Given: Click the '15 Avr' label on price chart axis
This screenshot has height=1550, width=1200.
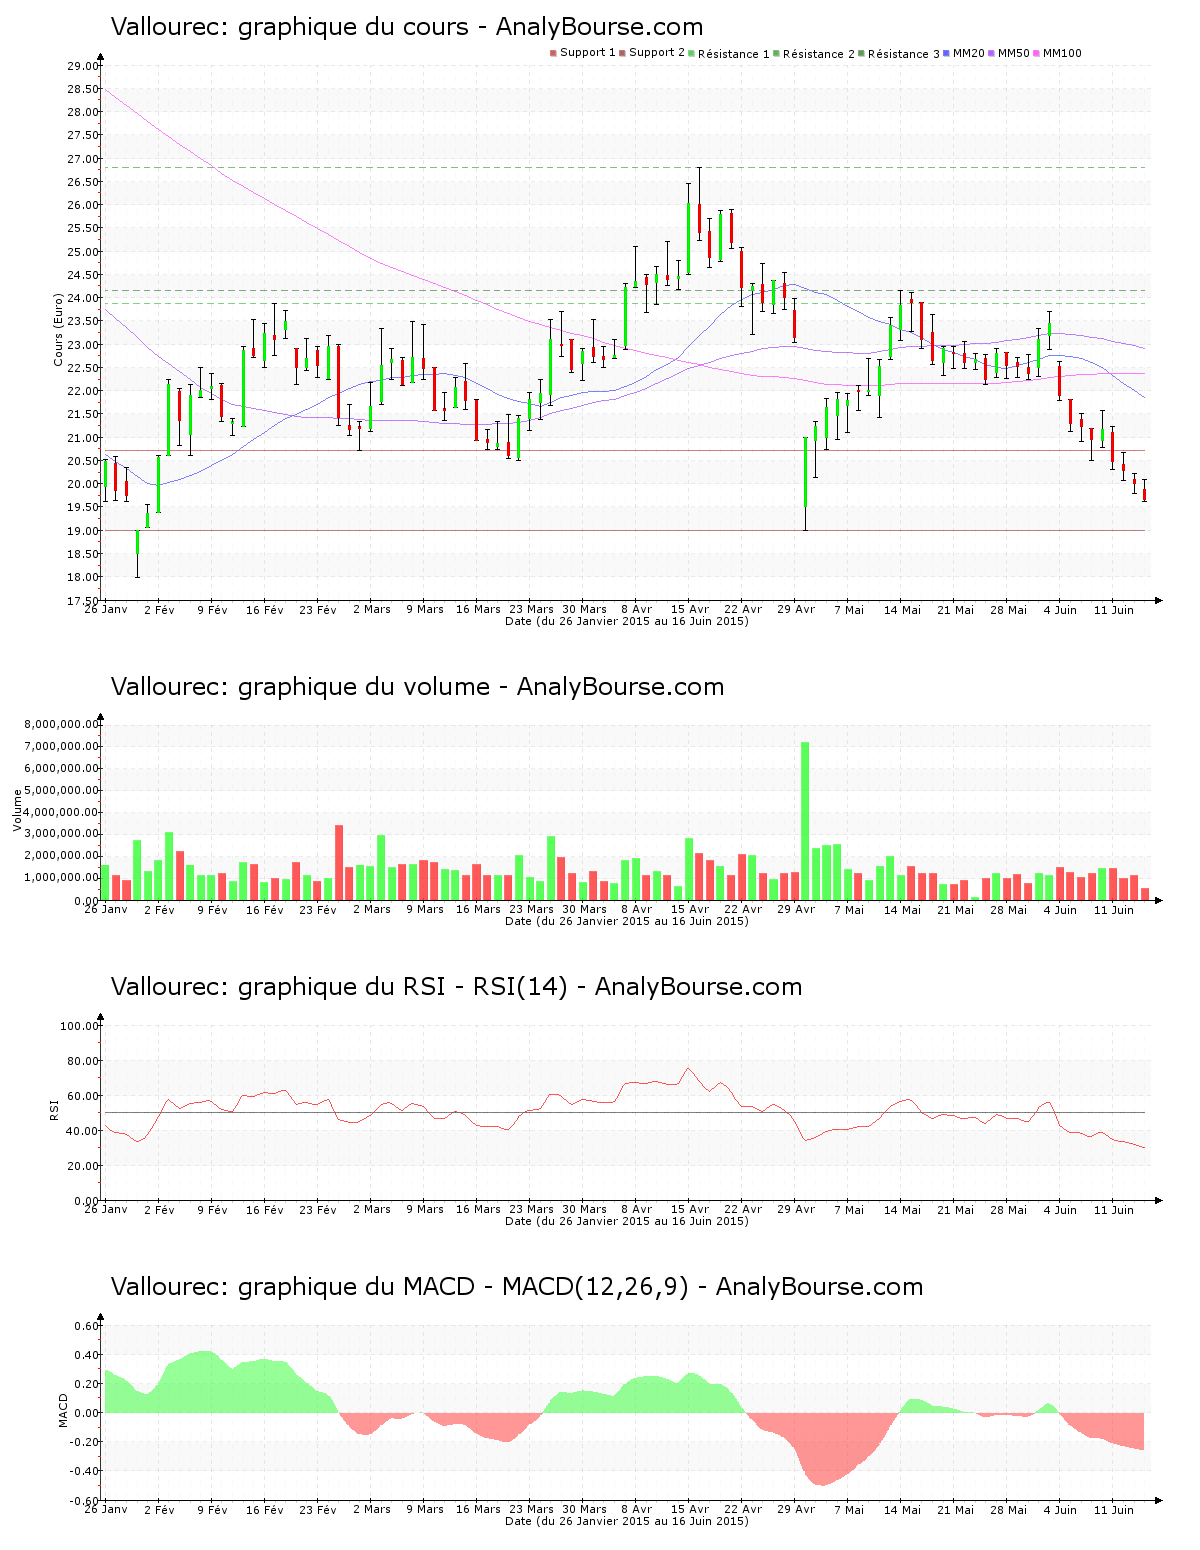Looking at the screenshot, I should pyautogui.click(x=690, y=609).
